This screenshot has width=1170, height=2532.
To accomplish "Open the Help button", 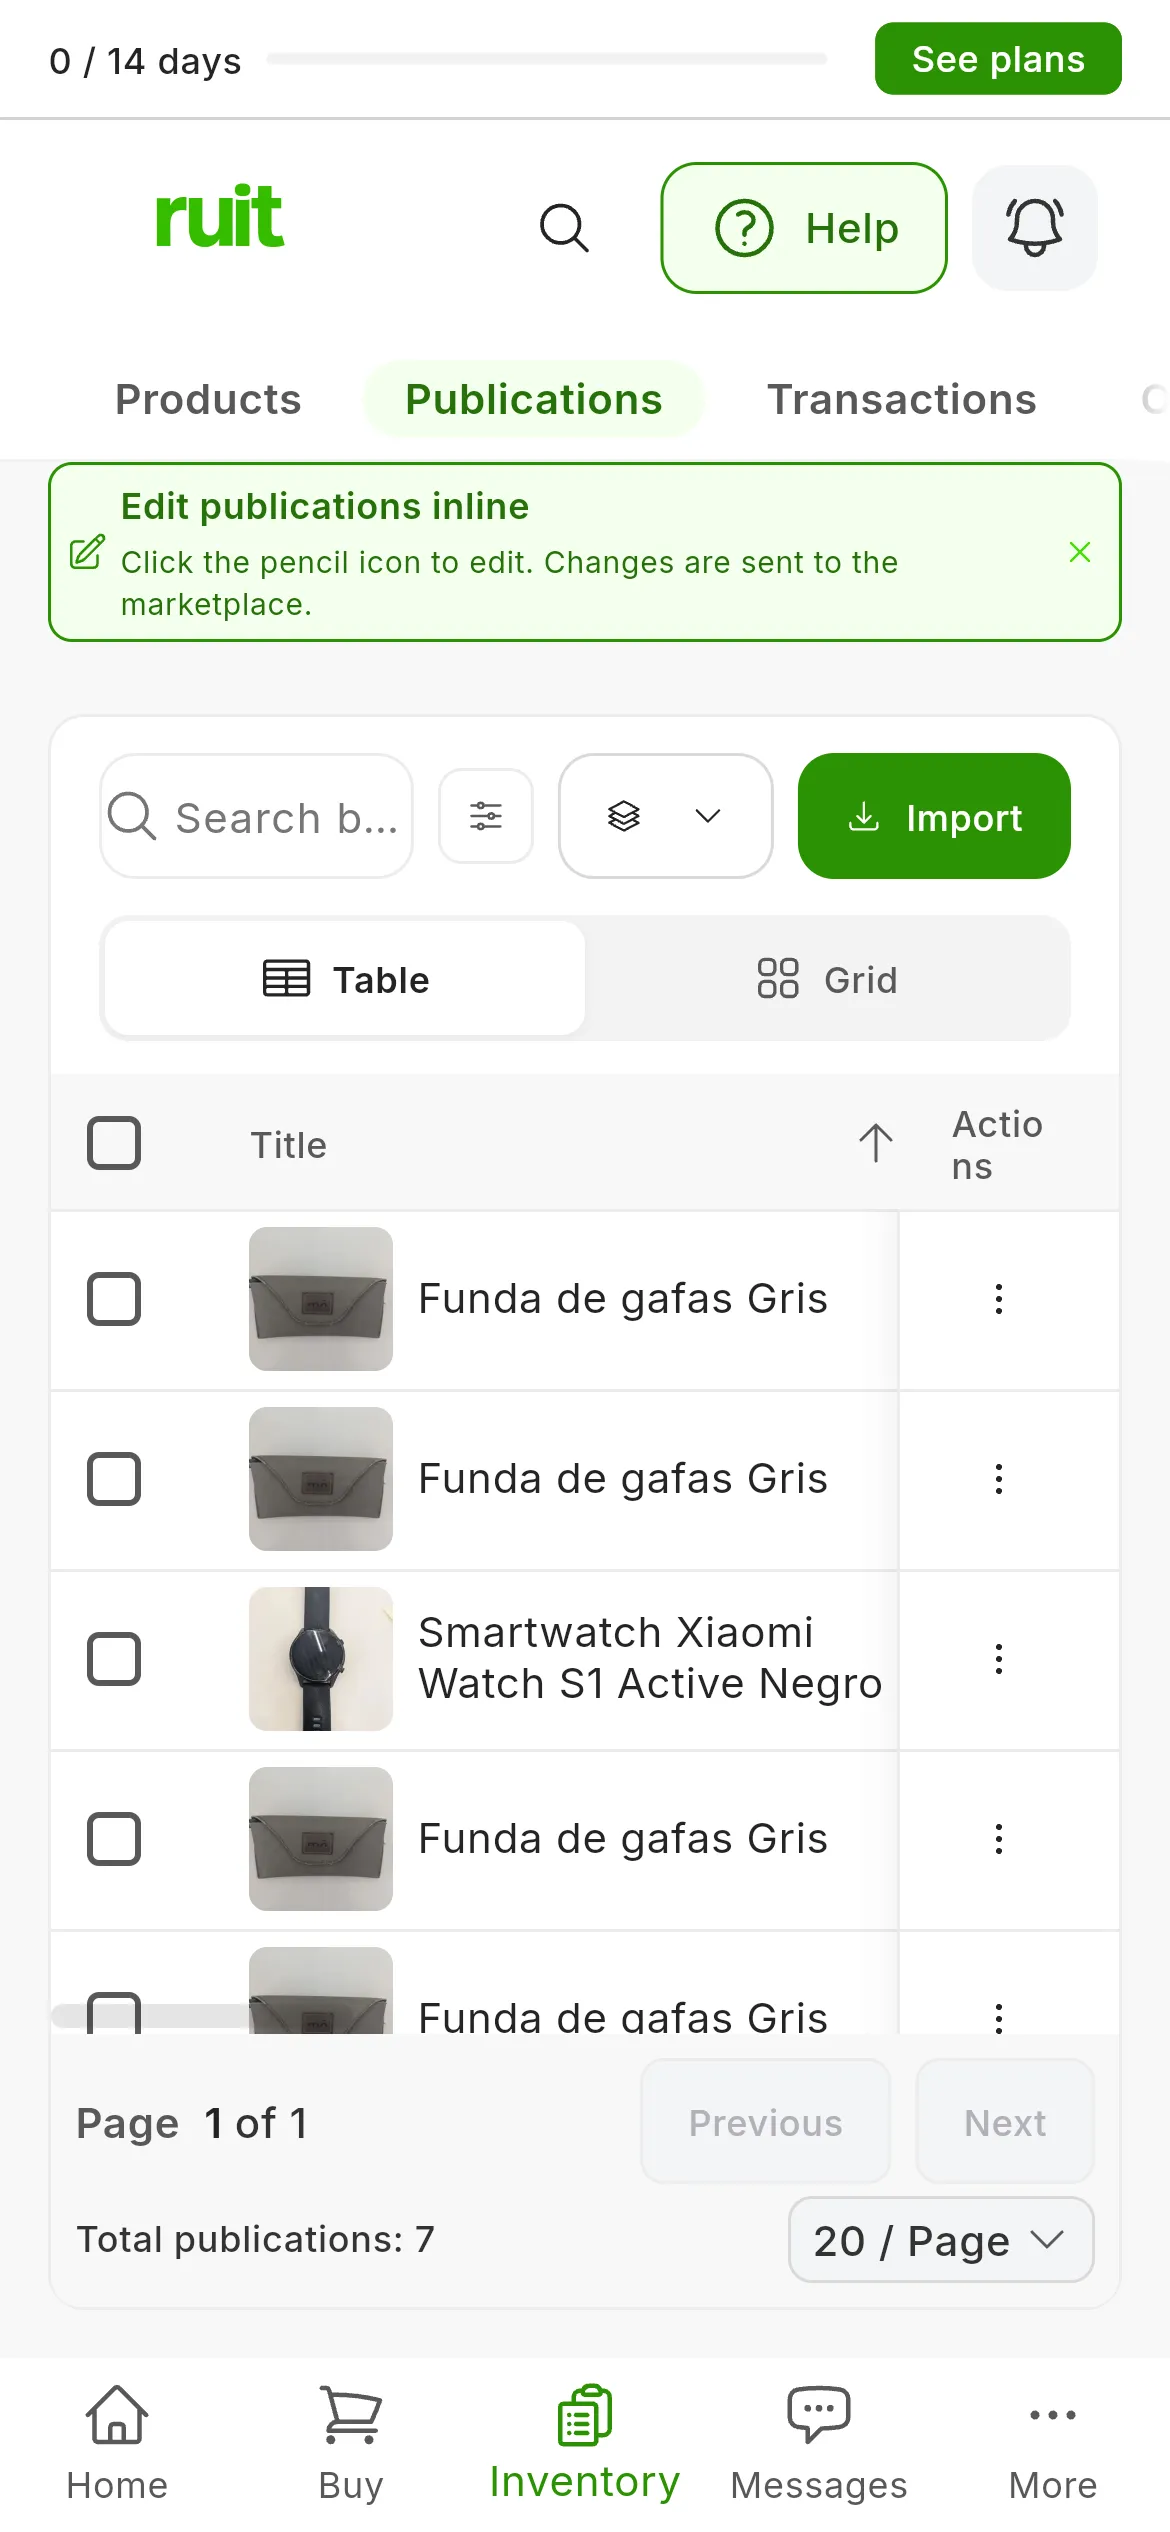I will tap(804, 228).
